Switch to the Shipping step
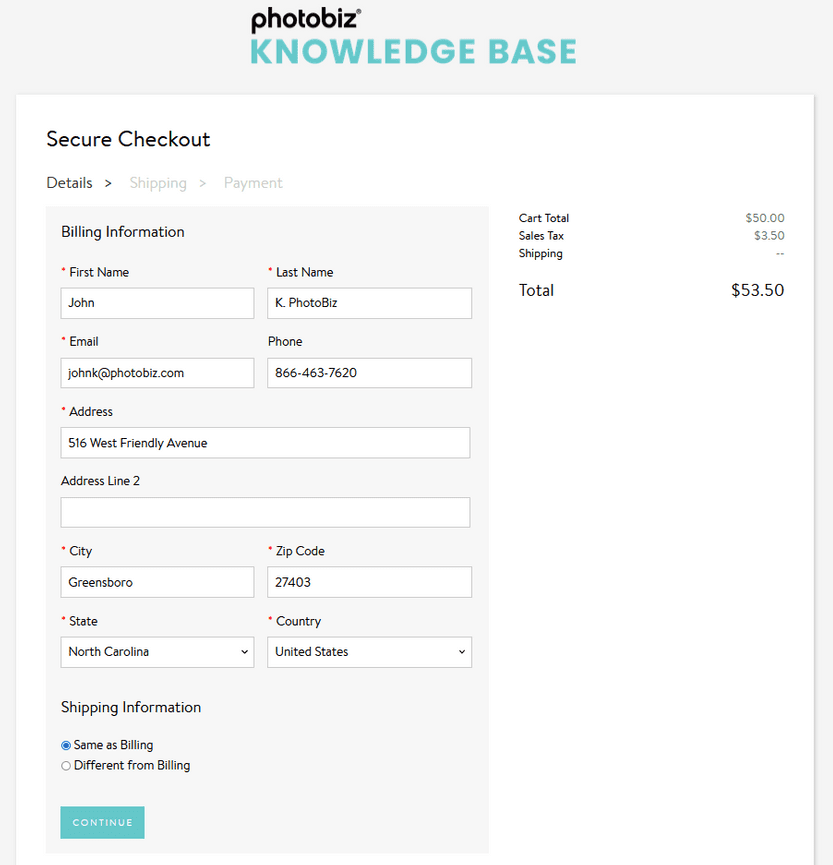This screenshot has height=865, width=833. tap(158, 183)
